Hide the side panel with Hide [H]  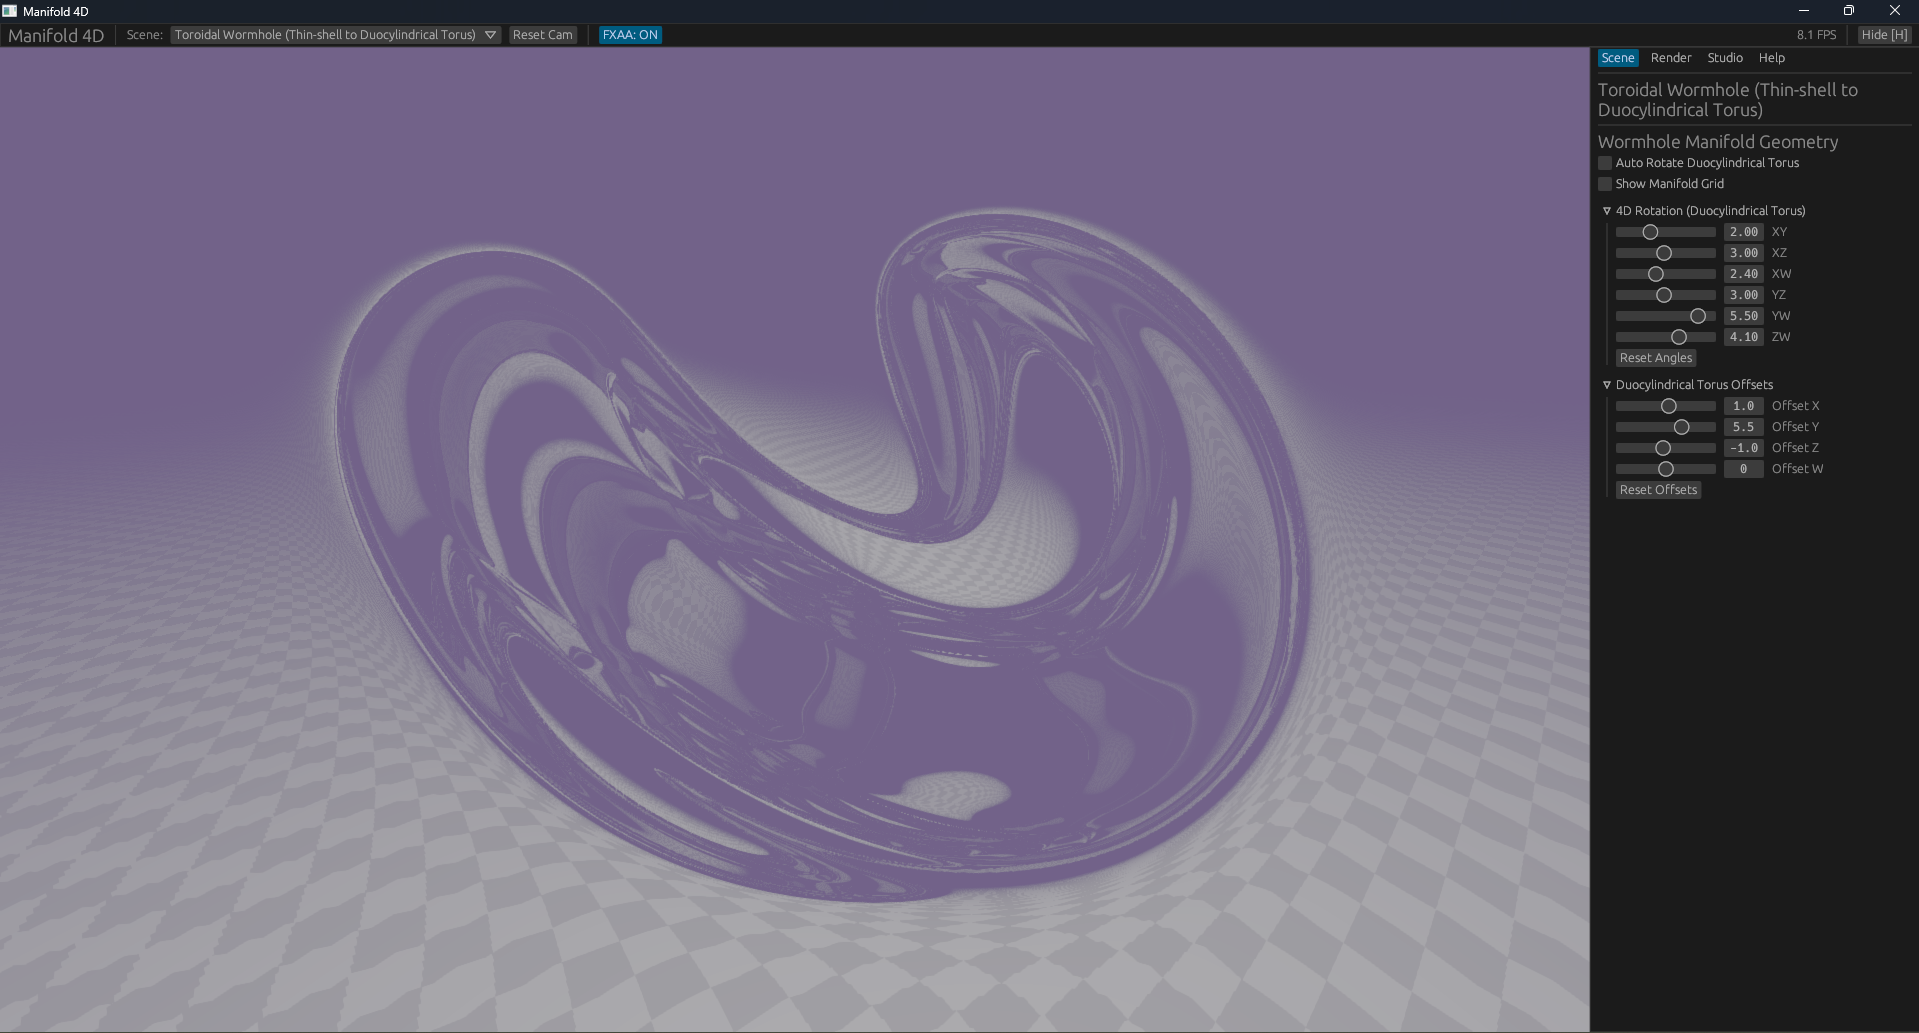pyautogui.click(x=1885, y=35)
